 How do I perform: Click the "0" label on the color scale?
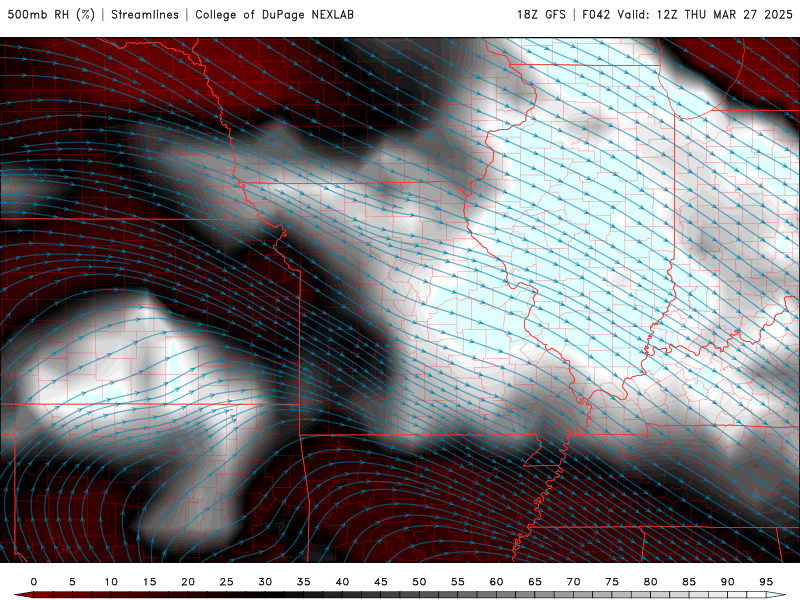point(34,582)
